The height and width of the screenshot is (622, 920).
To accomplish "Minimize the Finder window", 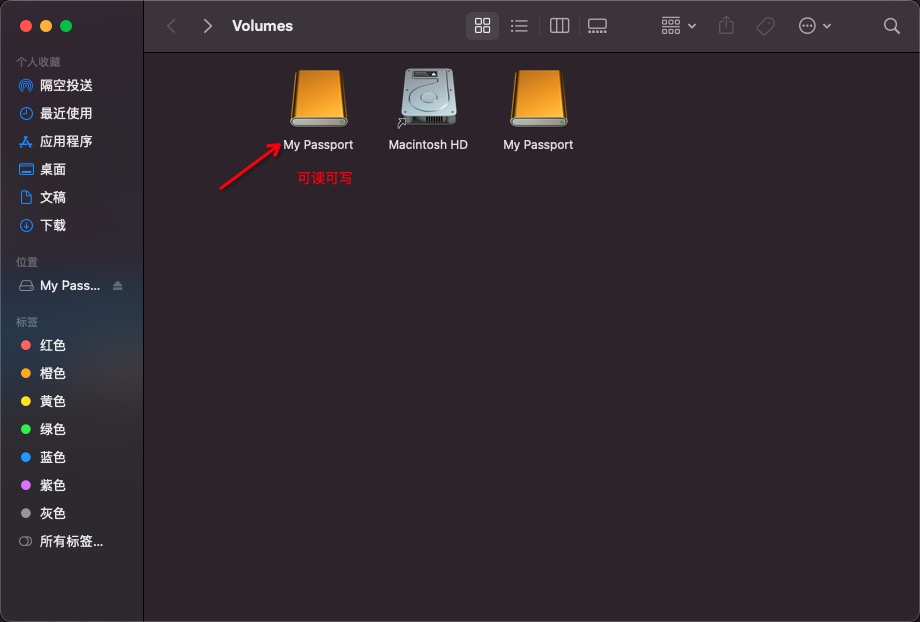I will point(46,26).
